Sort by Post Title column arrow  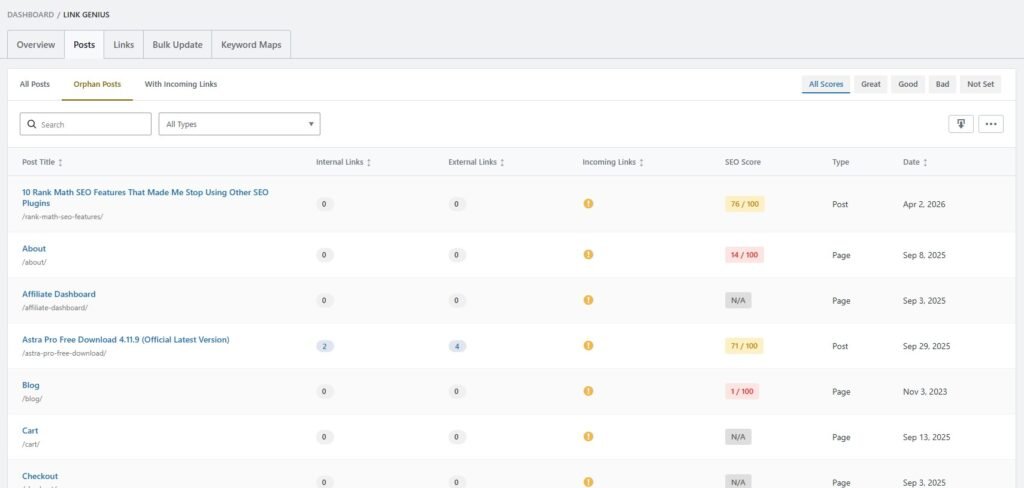point(61,162)
